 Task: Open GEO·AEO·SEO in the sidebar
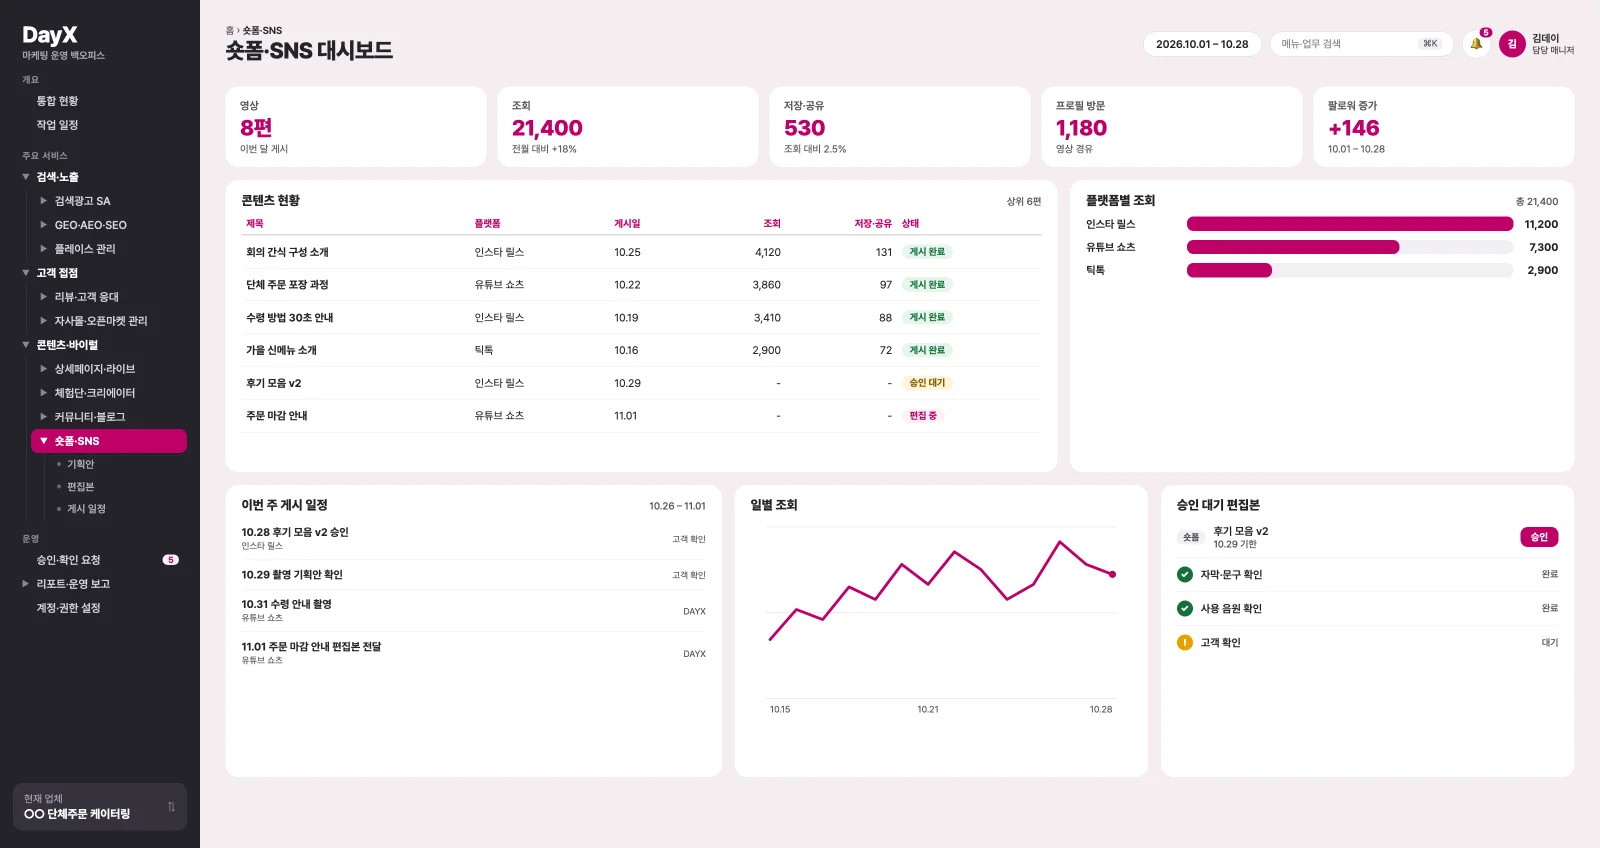click(90, 225)
